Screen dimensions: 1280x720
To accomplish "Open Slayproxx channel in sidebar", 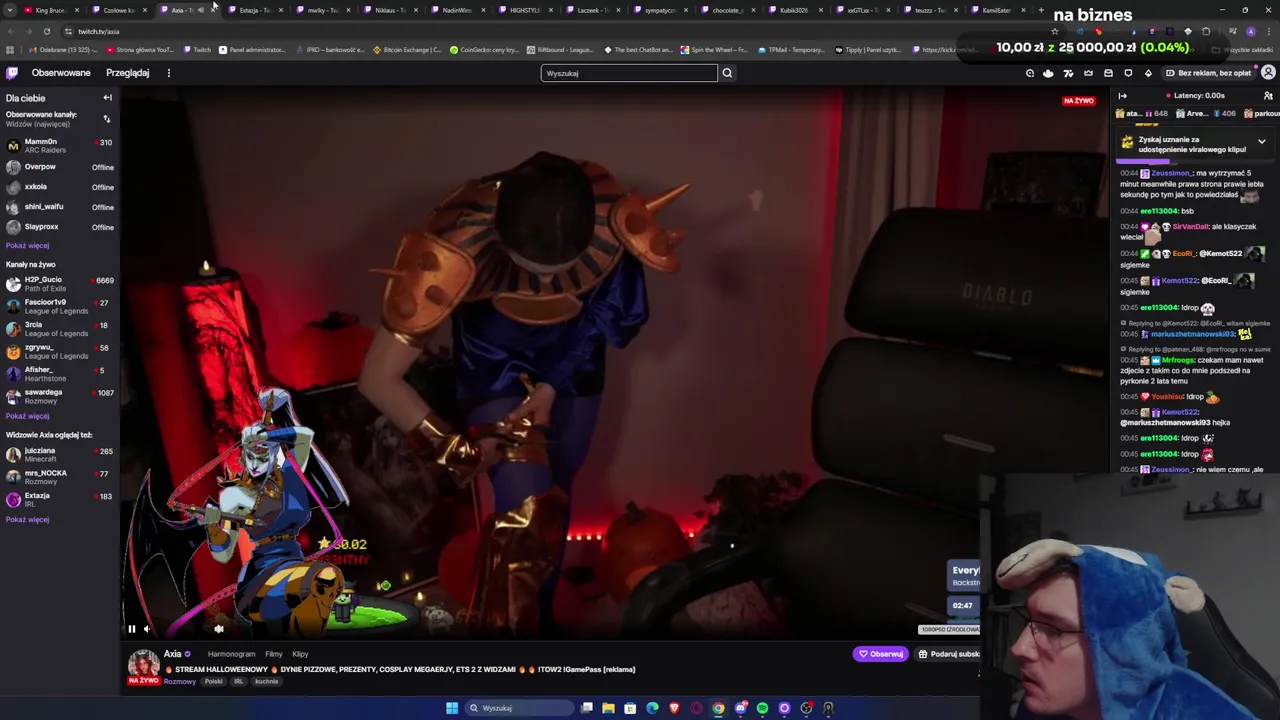I will (60, 227).
